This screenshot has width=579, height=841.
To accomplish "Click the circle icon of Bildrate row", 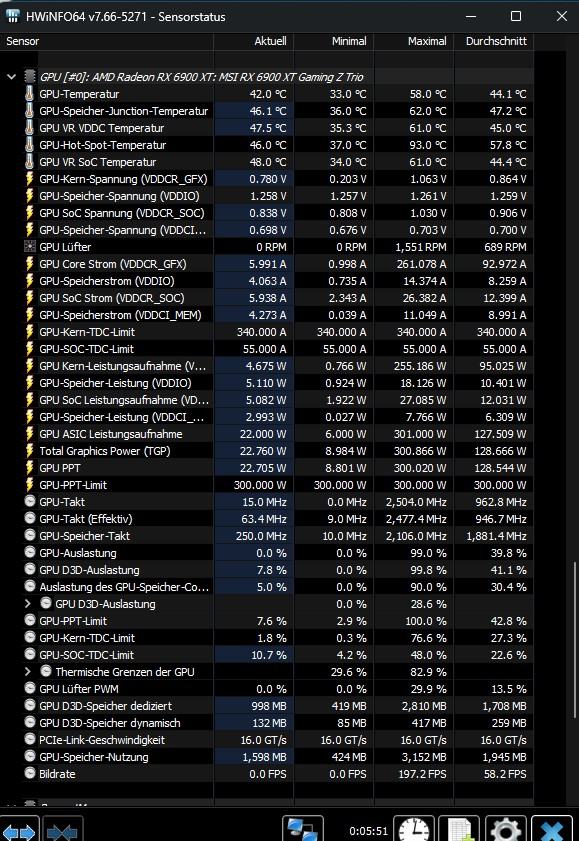I will [30, 773].
